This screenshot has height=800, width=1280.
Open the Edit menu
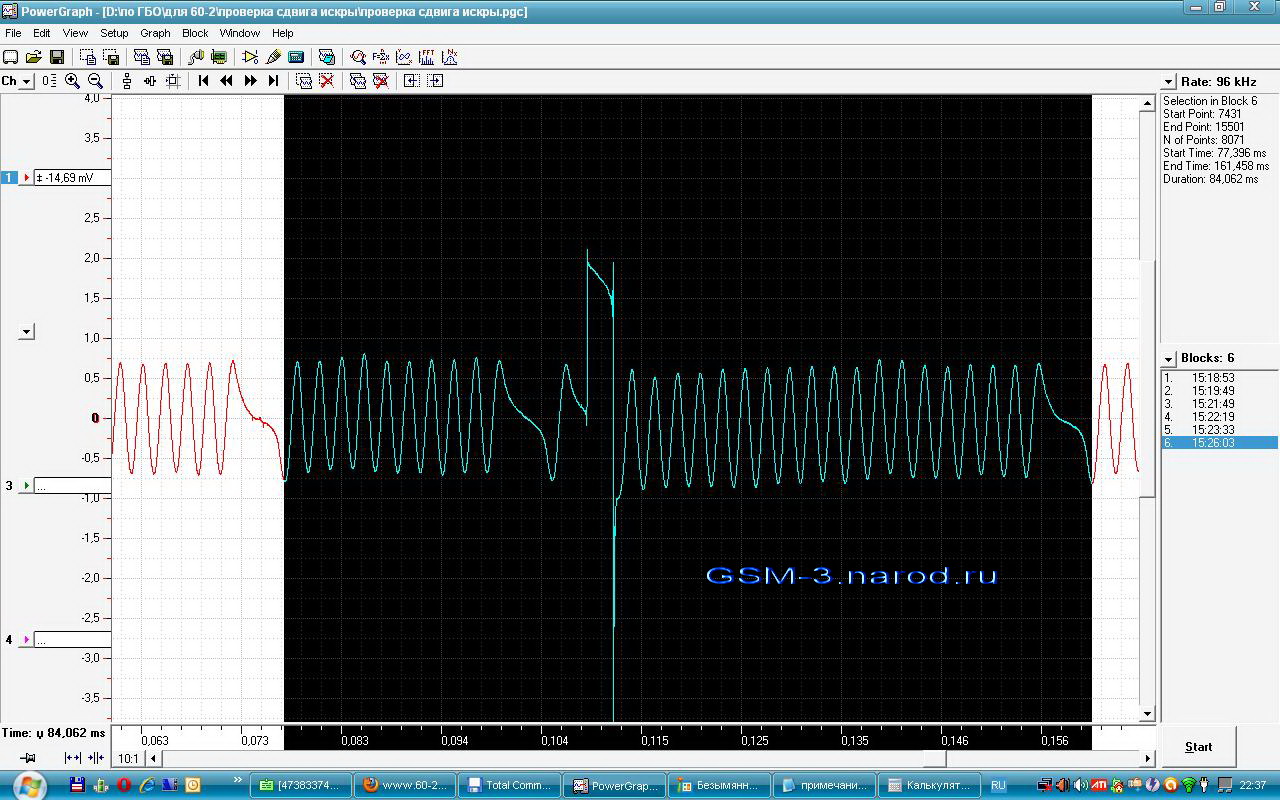coord(42,33)
